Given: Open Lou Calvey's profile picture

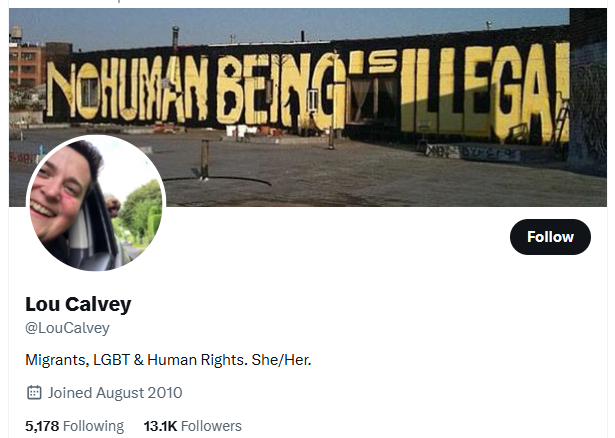Looking at the screenshot, I should pyautogui.click(x=96, y=203).
